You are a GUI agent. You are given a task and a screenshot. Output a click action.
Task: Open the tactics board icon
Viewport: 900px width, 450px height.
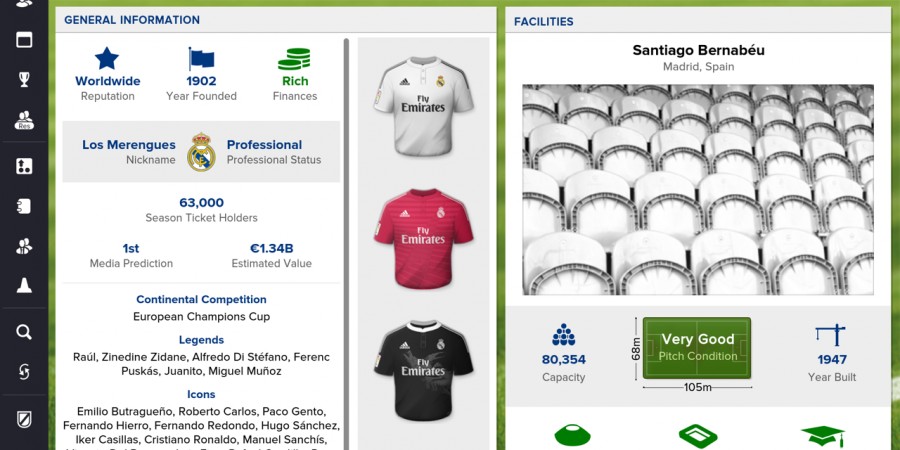[x=24, y=166]
